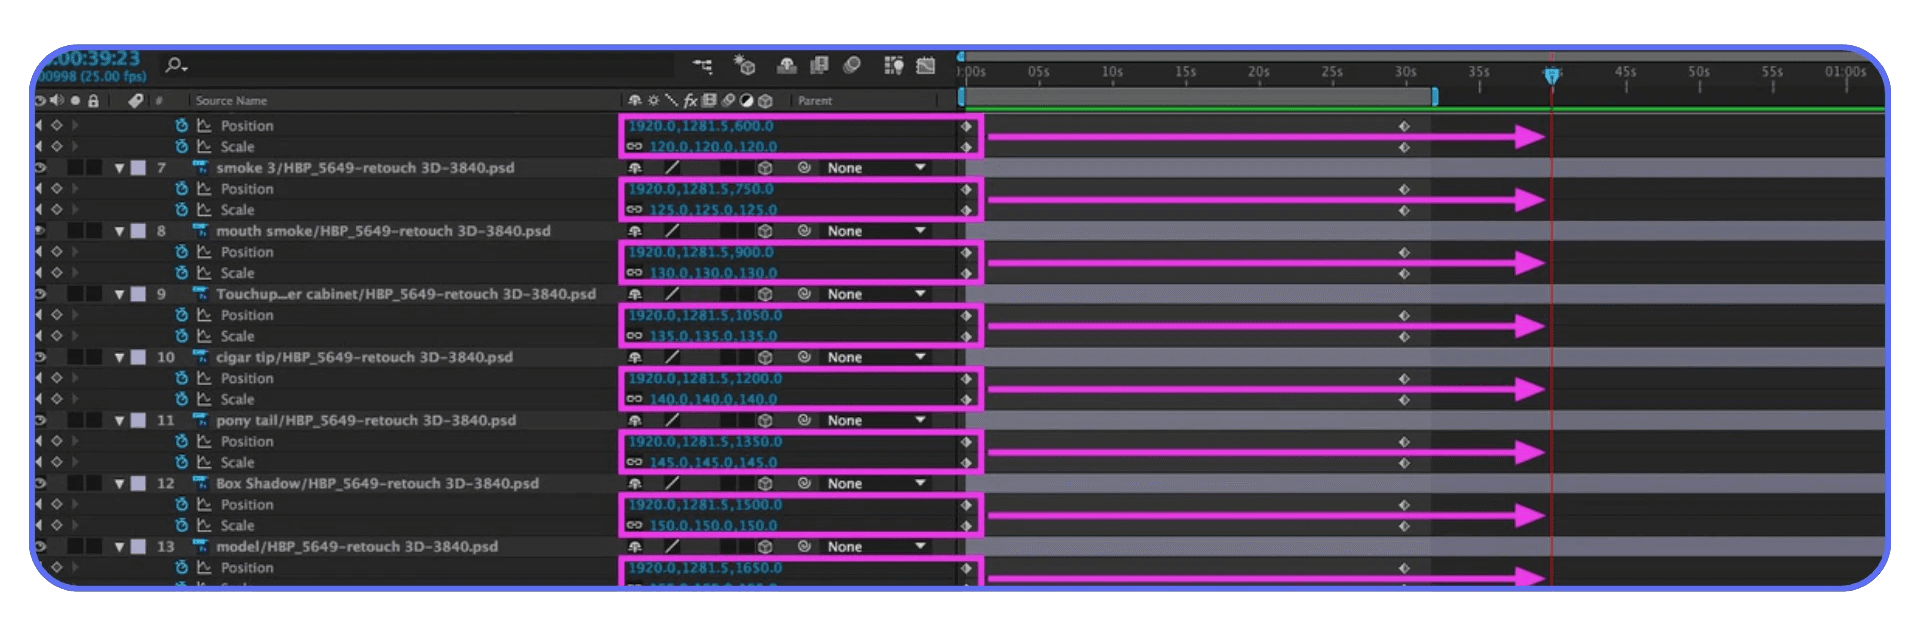1920x642 pixels.
Task: Click the Parent column header
Action: tap(815, 100)
